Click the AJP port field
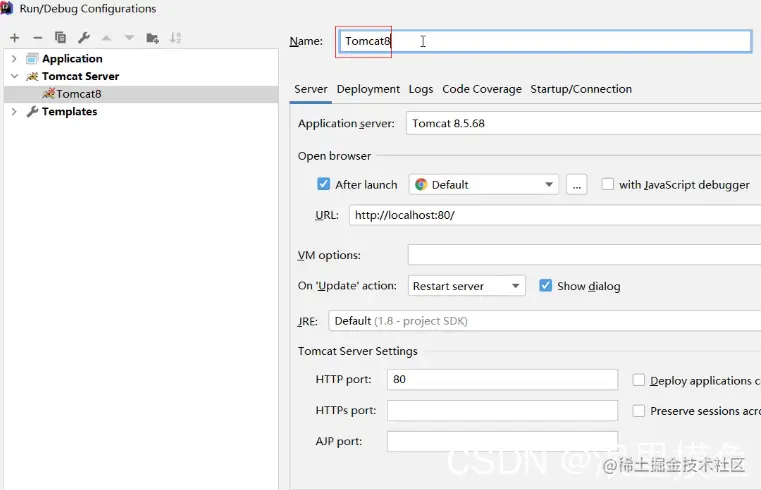Viewport: 761px width, 490px height. [502, 441]
